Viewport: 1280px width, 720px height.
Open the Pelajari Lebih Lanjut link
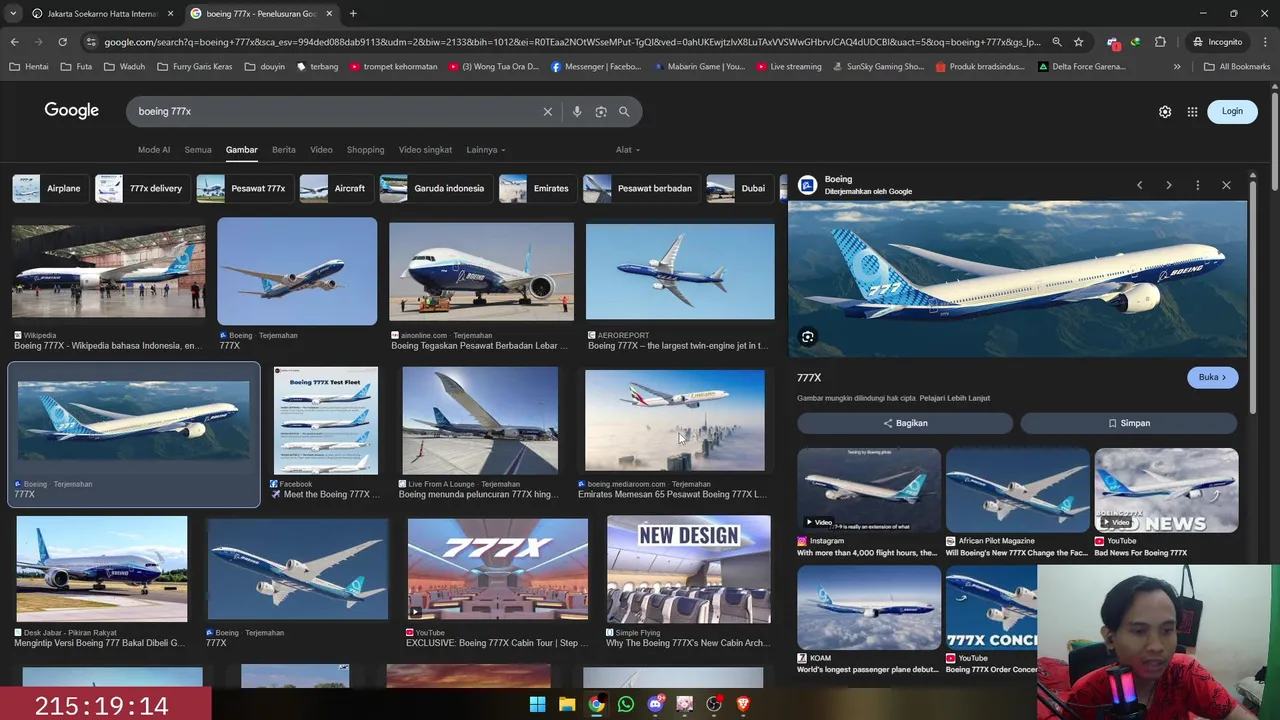click(954, 398)
